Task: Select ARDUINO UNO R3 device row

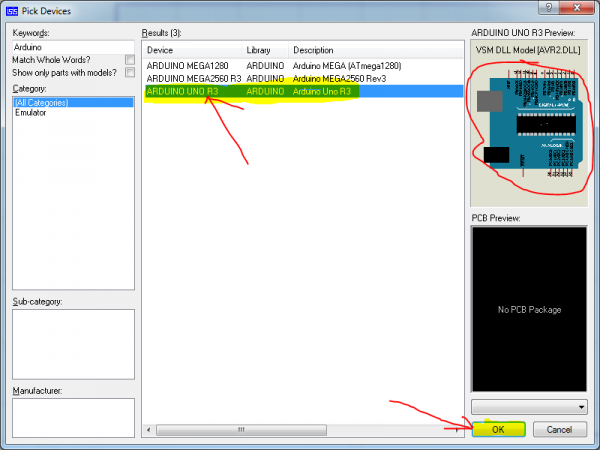Action: (303, 91)
